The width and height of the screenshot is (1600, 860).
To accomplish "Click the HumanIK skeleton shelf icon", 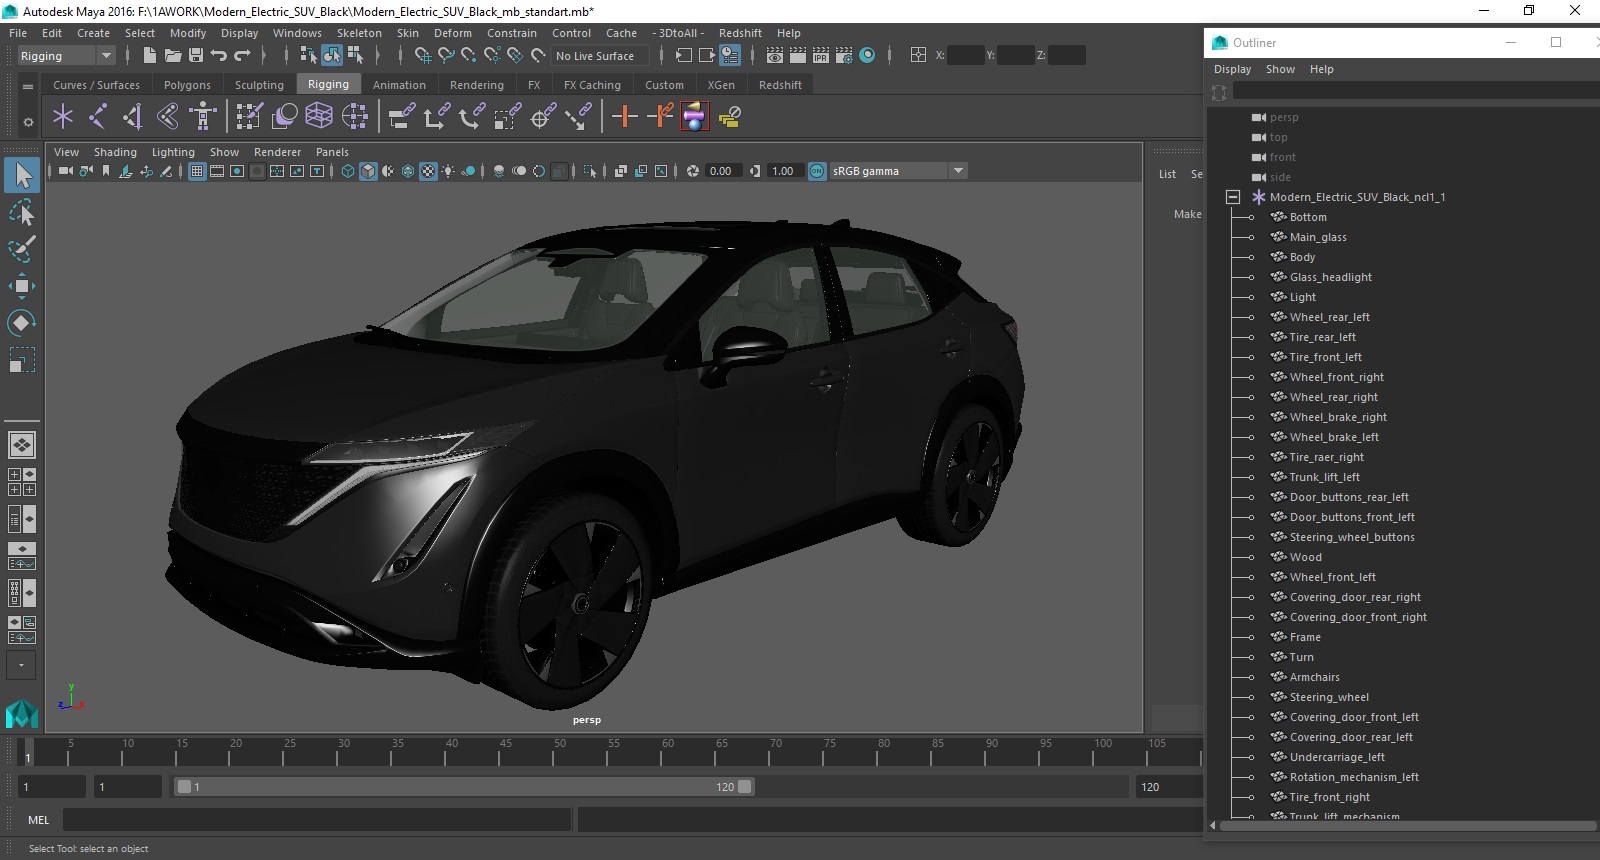I will 203,117.
